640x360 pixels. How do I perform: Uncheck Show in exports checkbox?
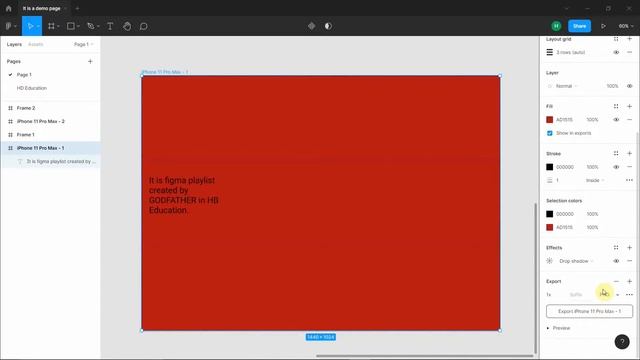click(549, 133)
